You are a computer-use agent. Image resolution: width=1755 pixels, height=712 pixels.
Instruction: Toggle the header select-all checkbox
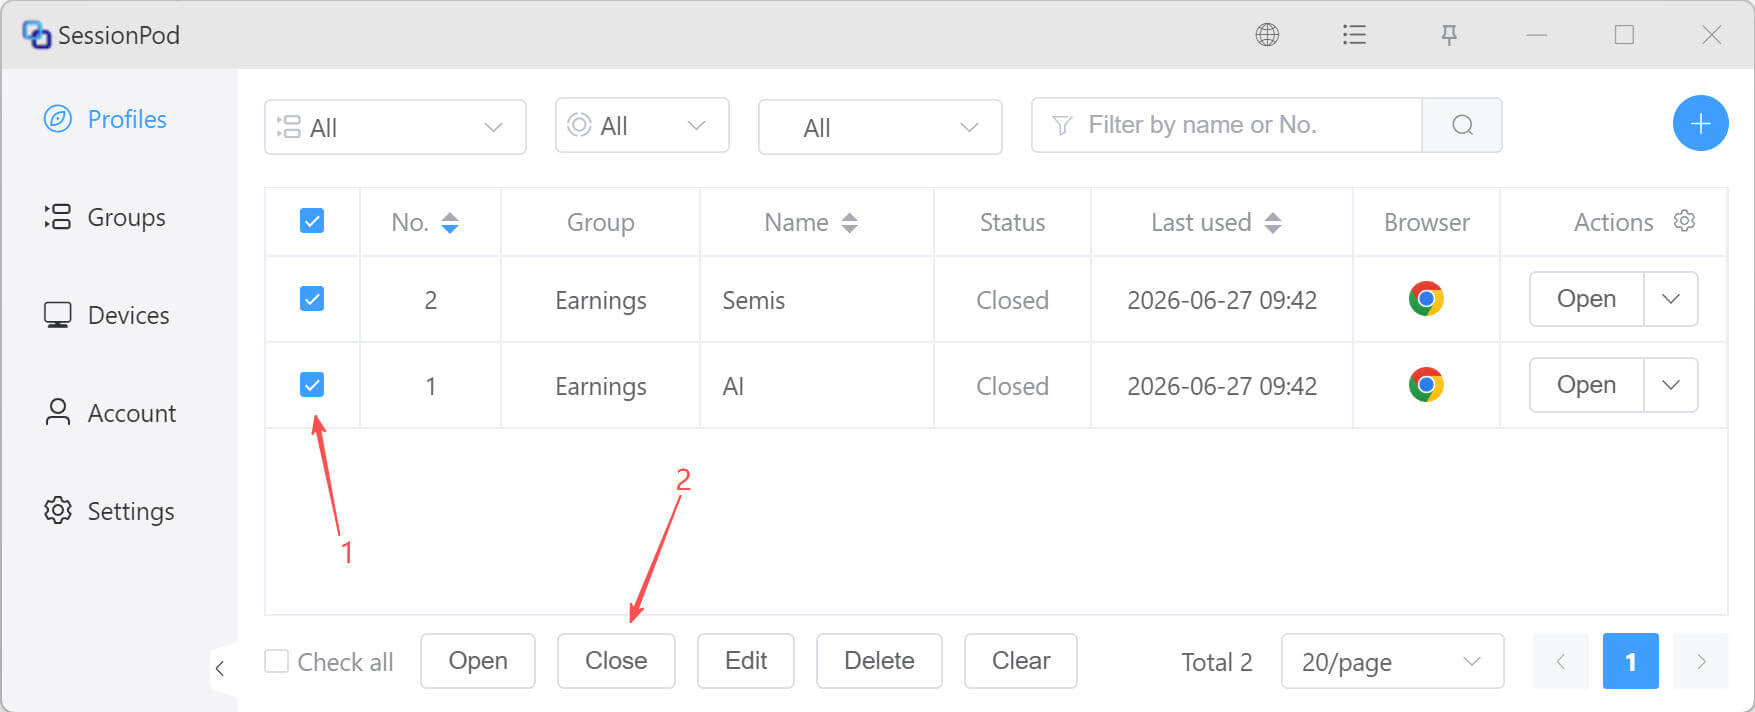coord(312,221)
